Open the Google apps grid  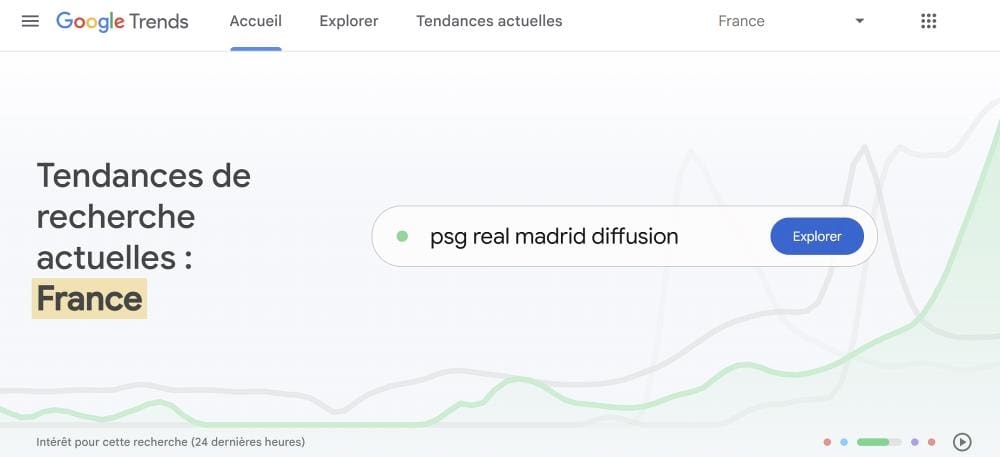[929, 21]
